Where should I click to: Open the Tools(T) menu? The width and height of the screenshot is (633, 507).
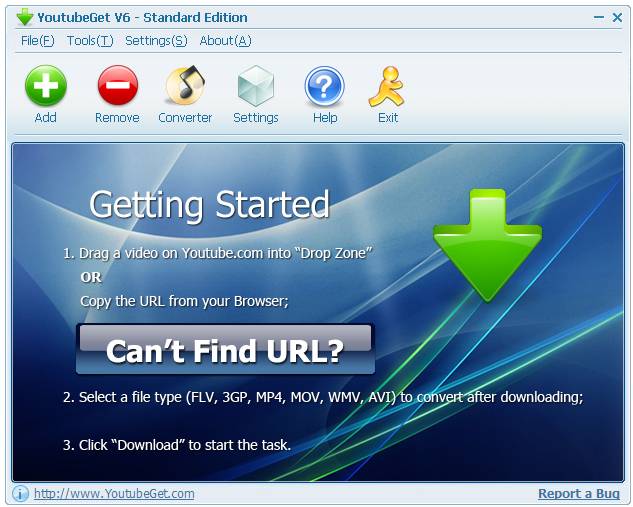point(90,41)
